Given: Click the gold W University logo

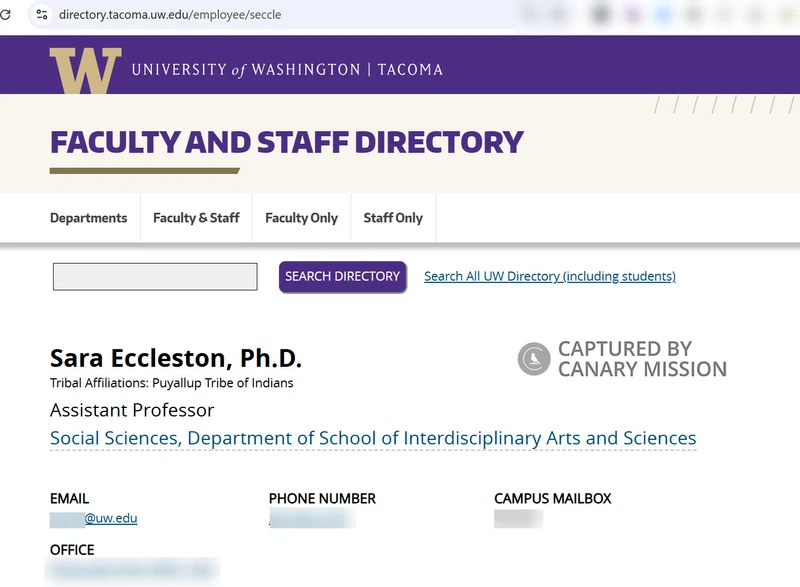Looking at the screenshot, I should (85, 70).
